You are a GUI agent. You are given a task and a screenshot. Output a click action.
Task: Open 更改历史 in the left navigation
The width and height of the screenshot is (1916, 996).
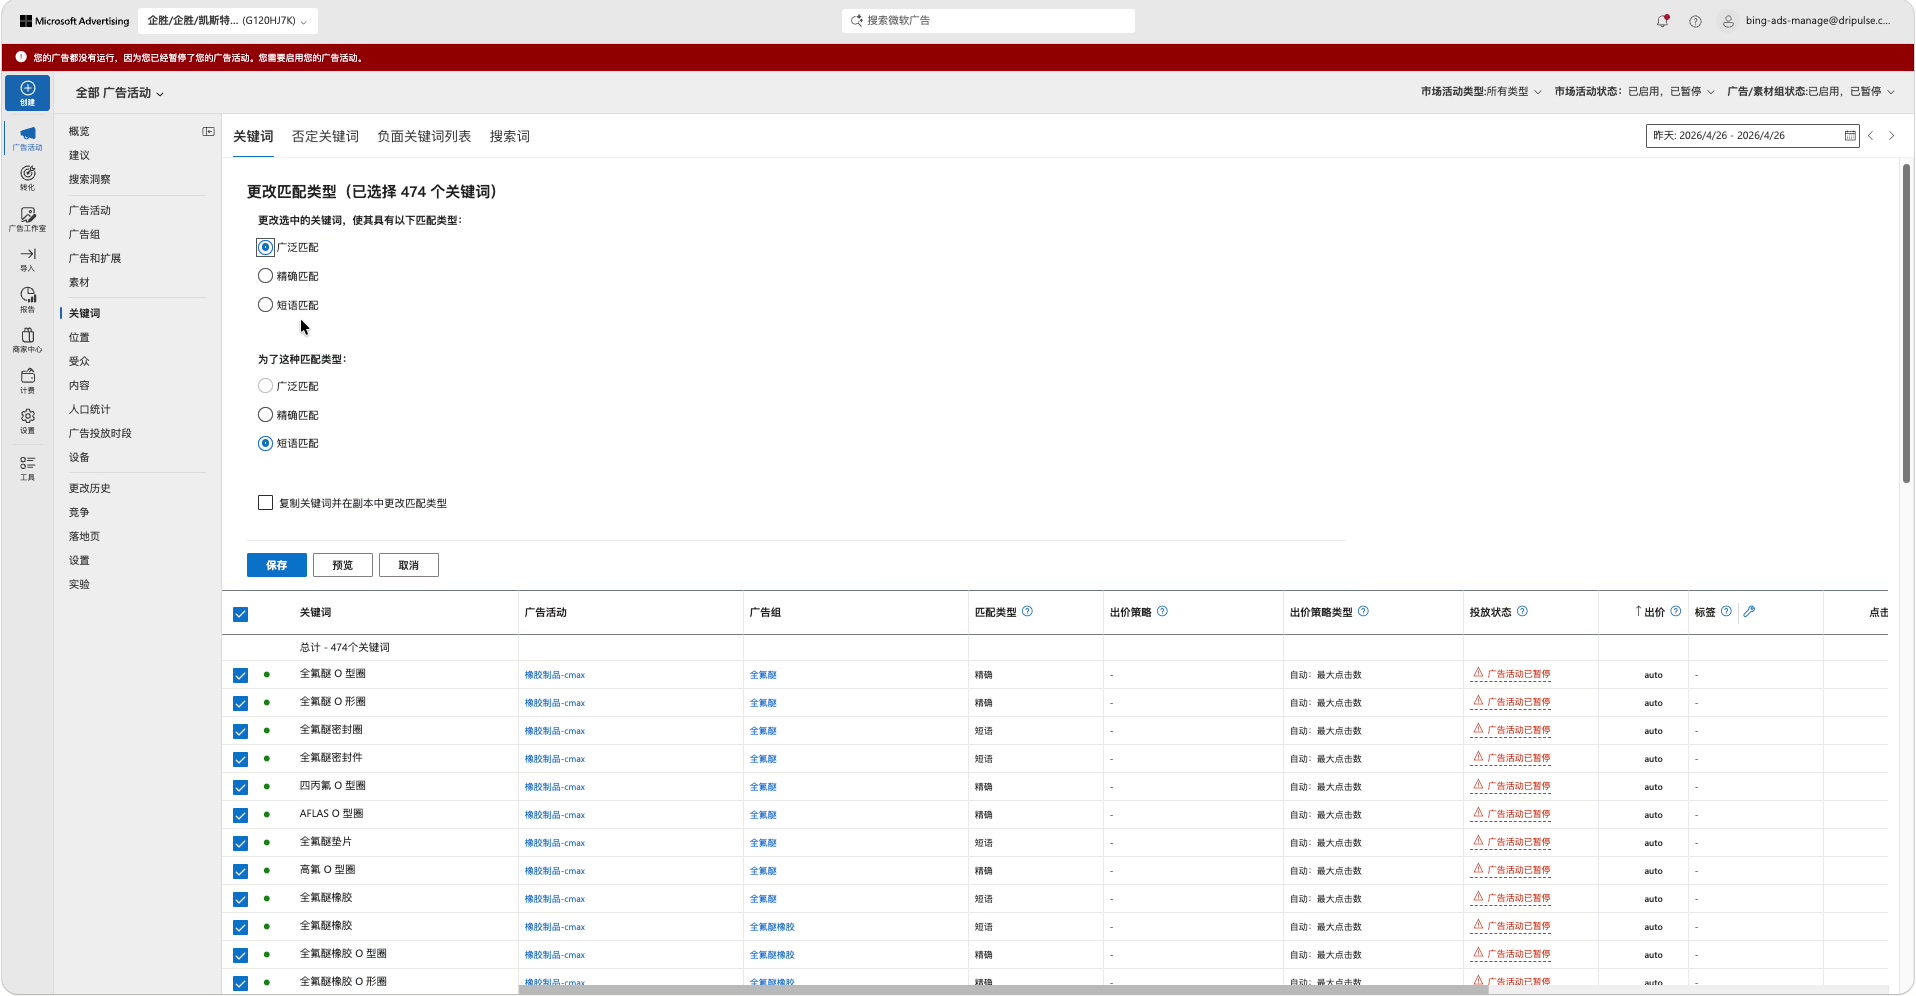90,488
